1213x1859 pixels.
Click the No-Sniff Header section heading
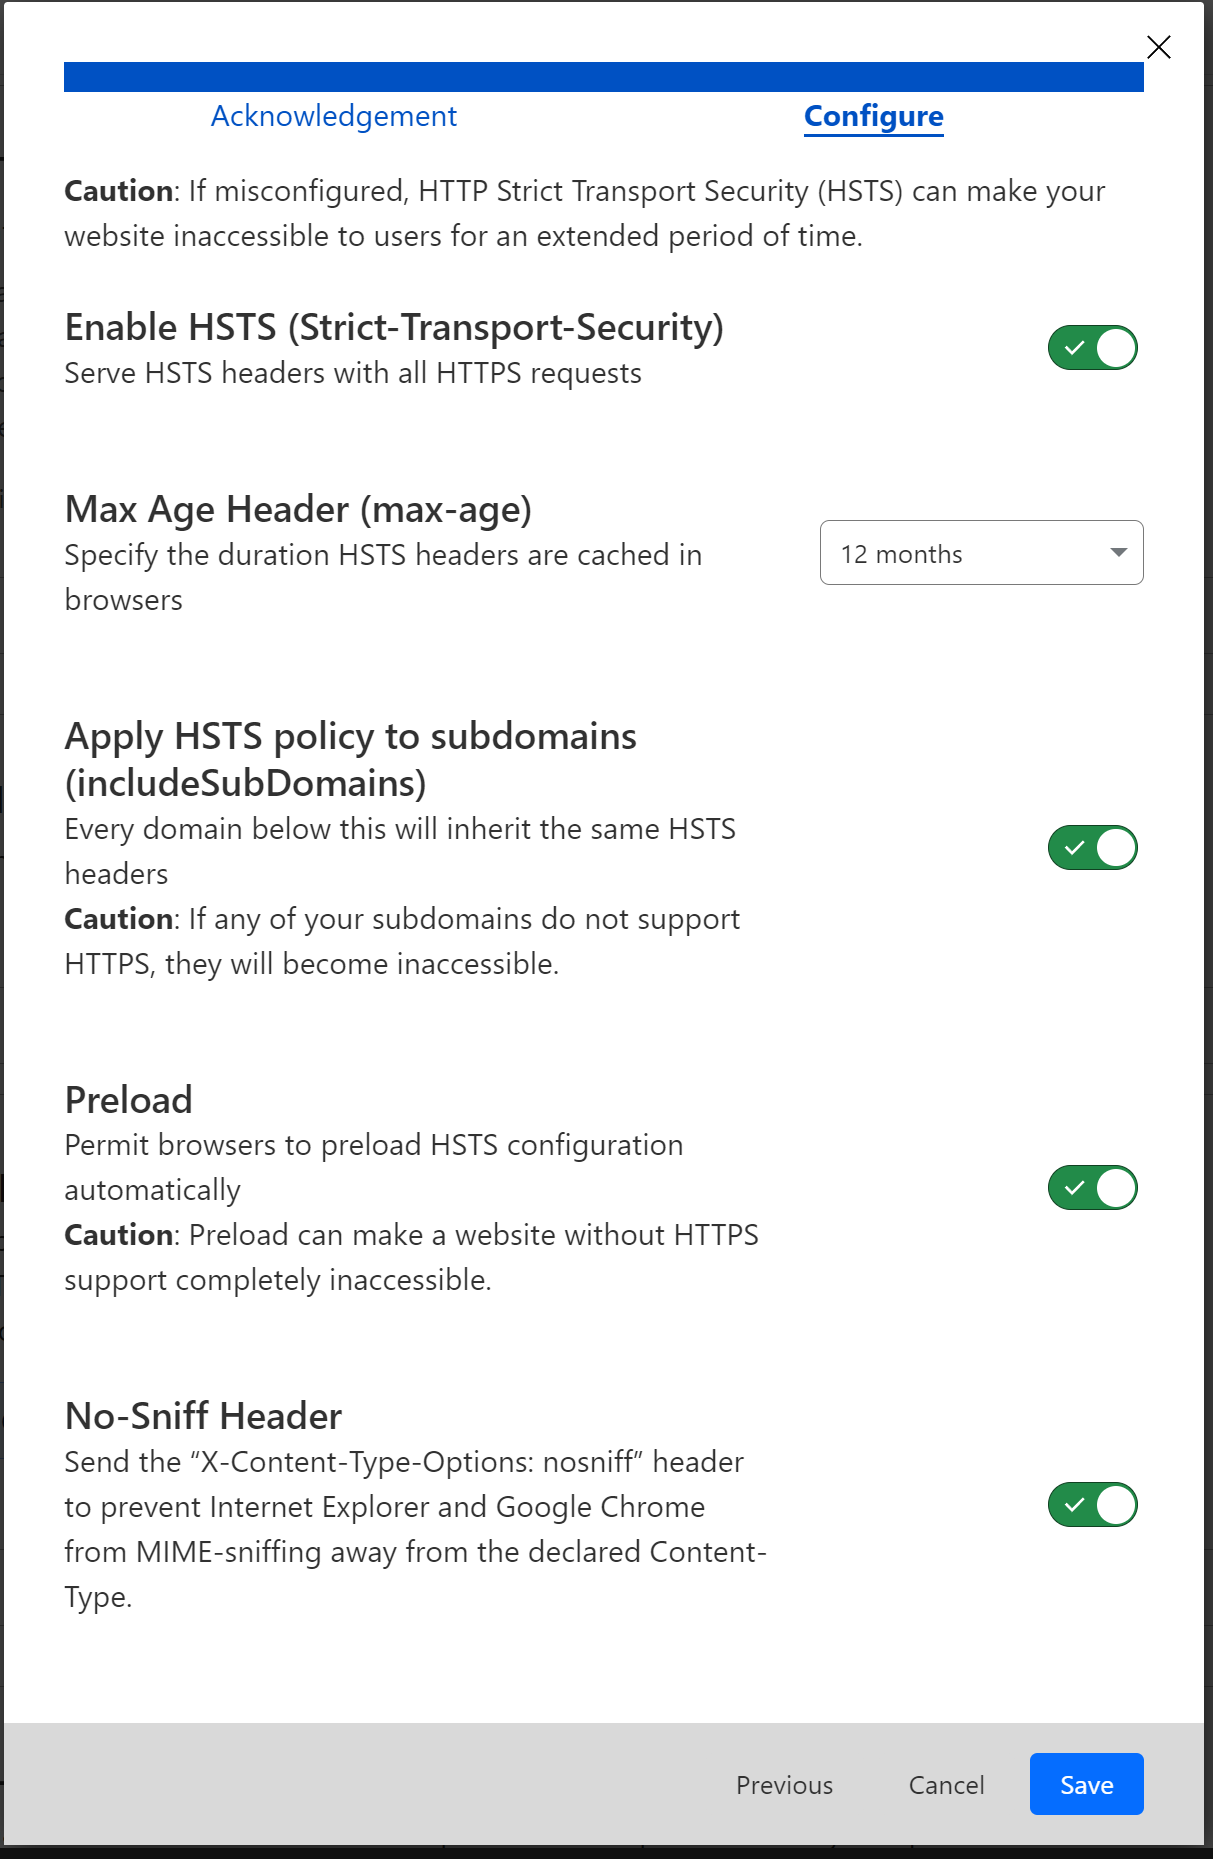[x=203, y=1416]
